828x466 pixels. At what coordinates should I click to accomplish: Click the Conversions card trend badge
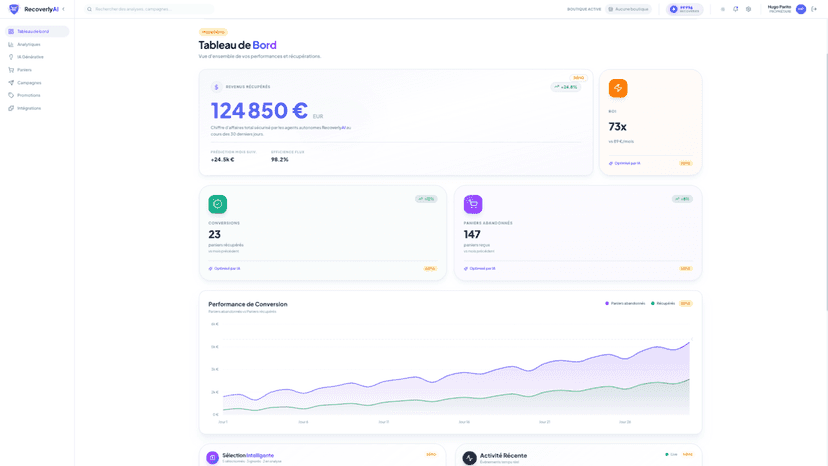click(426, 199)
